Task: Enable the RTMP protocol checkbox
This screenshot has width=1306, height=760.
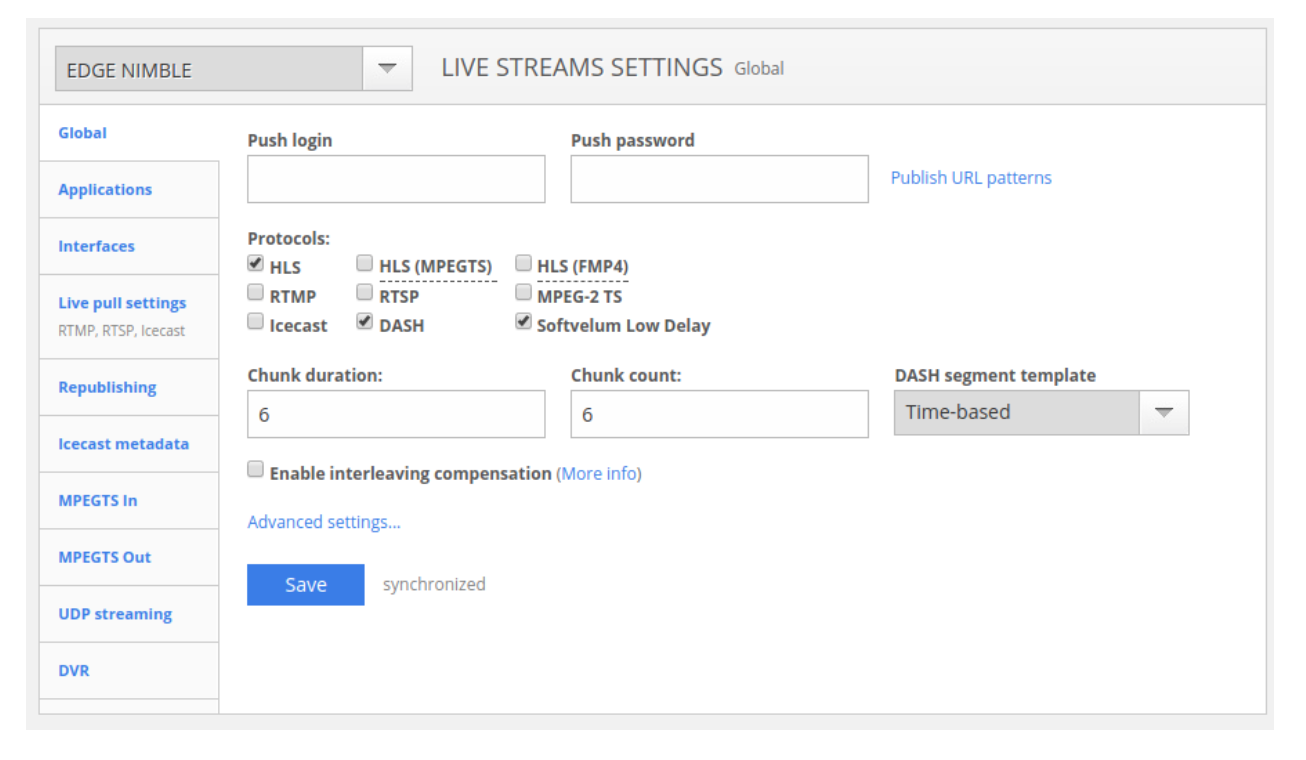Action: point(256,294)
